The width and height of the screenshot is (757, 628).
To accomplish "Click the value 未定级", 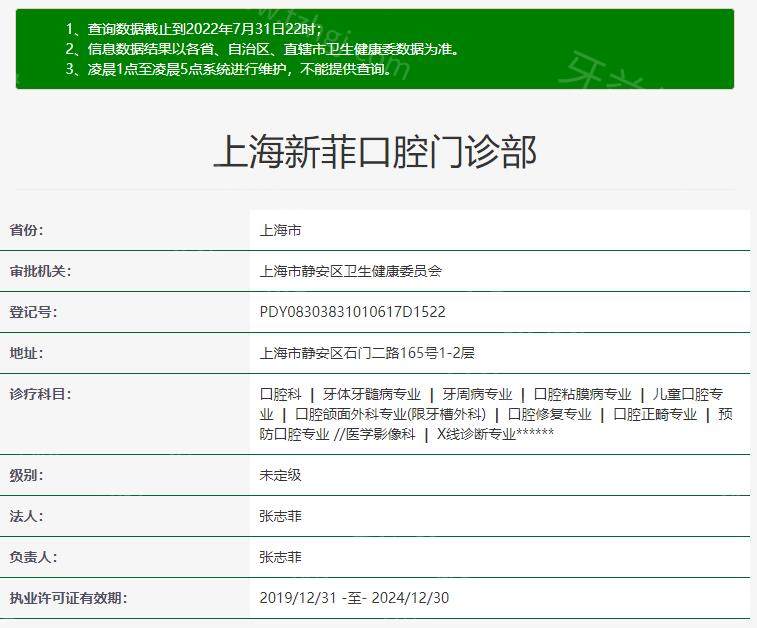I will tap(280, 475).
